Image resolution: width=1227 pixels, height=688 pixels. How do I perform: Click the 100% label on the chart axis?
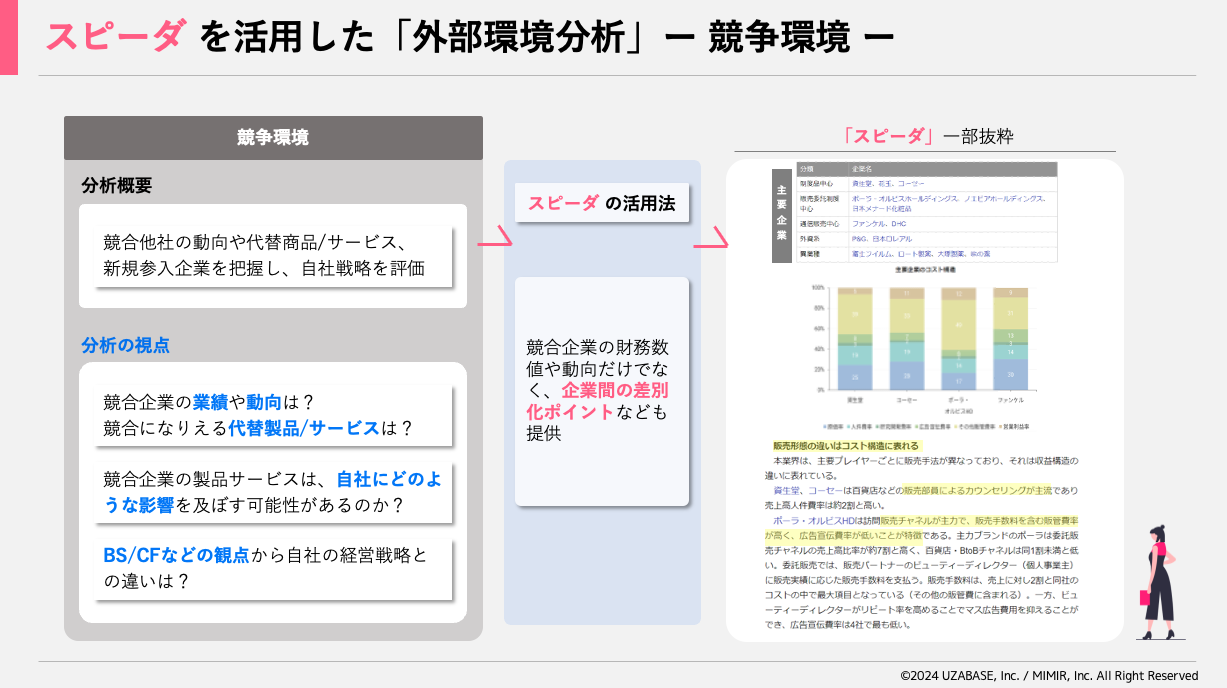tap(817, 288)
